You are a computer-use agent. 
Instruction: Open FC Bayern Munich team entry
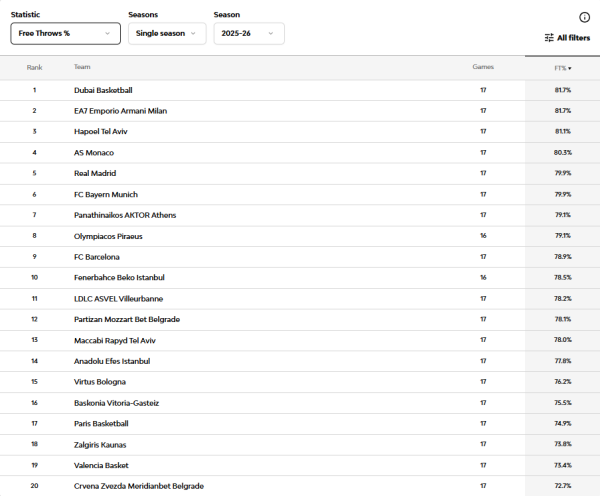[x=106, y=194]
